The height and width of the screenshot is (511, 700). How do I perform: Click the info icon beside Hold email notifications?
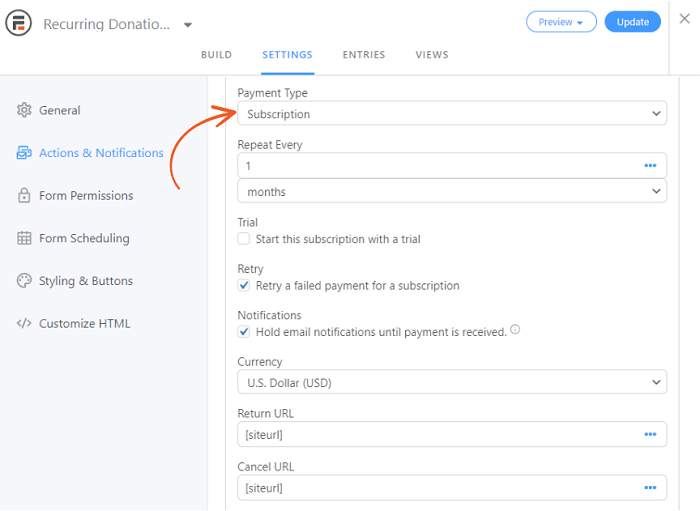pos(515,329)
